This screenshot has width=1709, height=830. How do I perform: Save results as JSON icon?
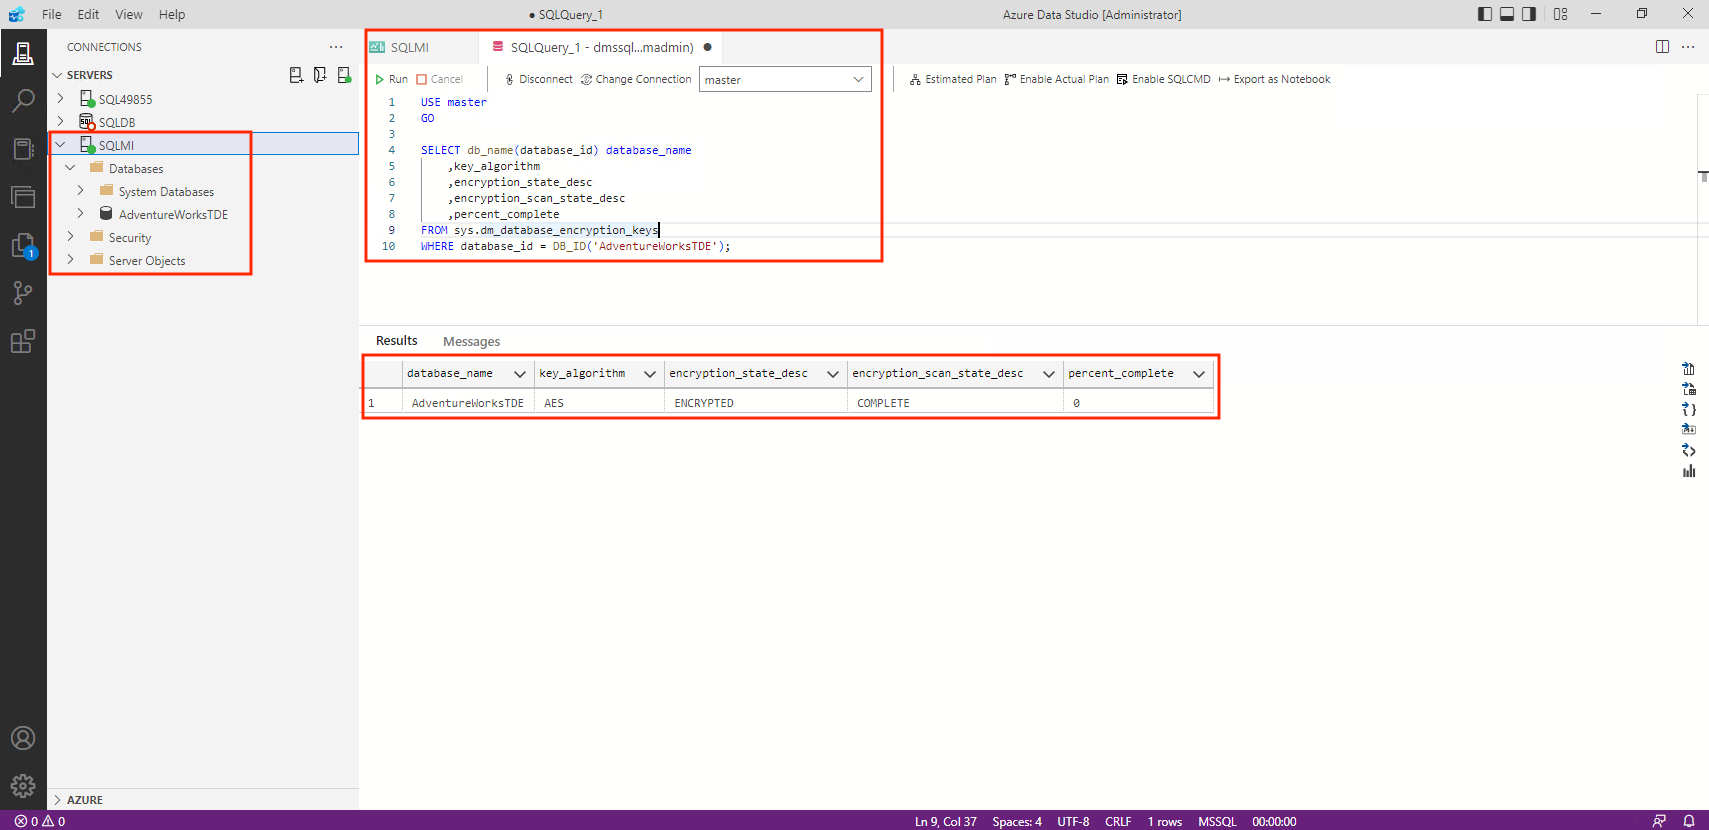point(1688,409)
